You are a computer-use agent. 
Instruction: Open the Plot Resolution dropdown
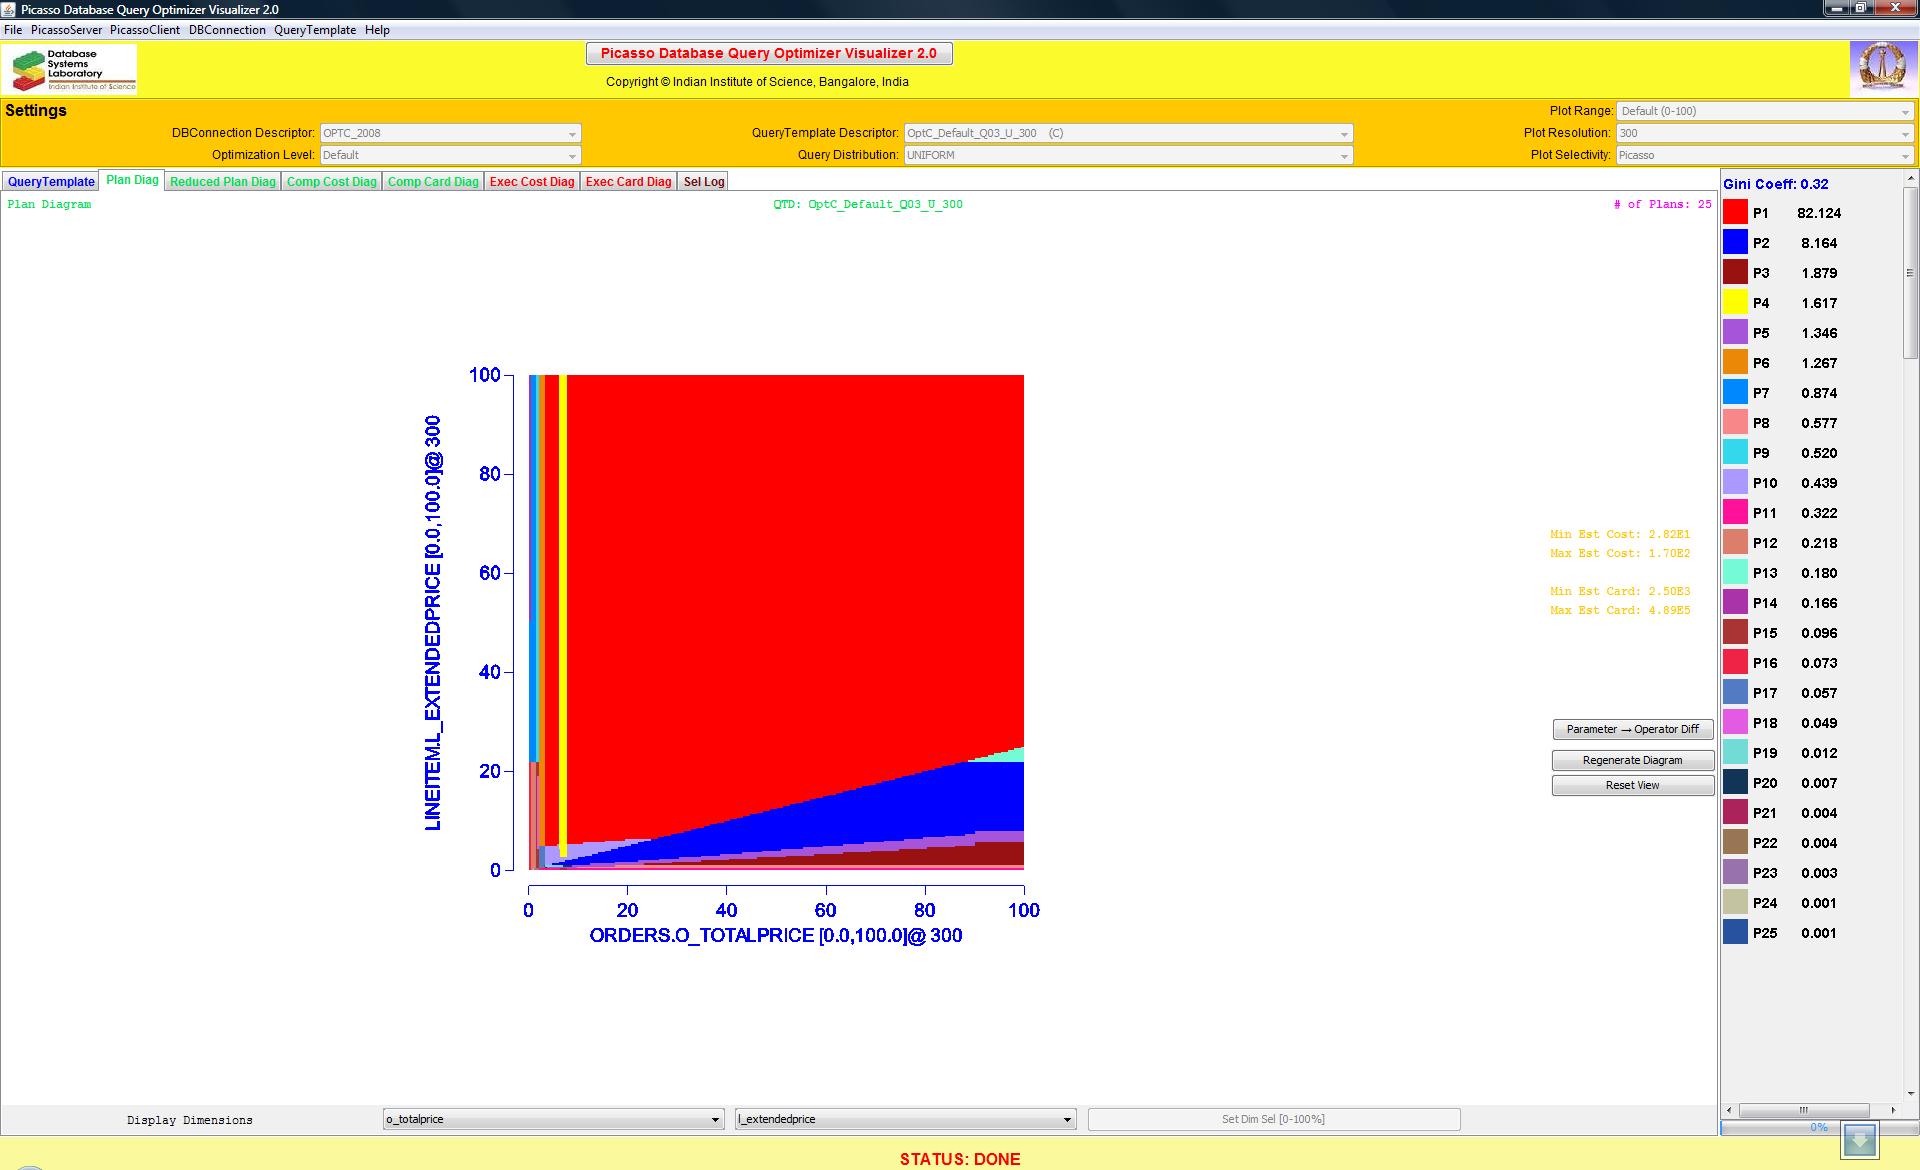click(x=1765, y=133)
